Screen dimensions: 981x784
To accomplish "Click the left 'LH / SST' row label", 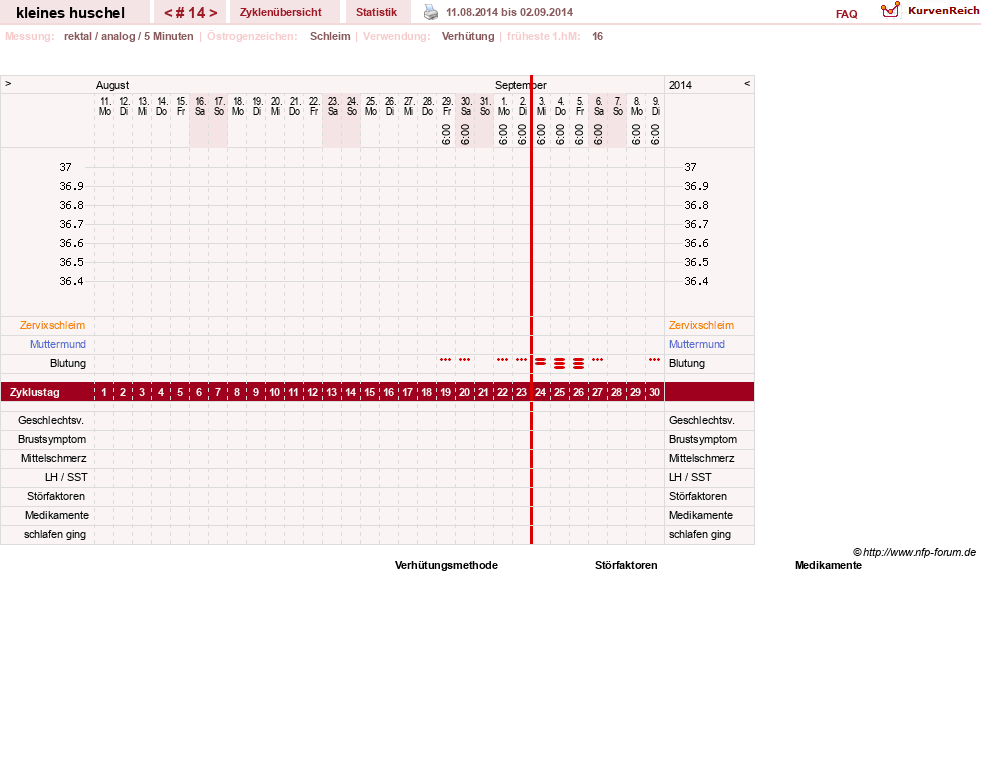I will click(x=66, y=477).
